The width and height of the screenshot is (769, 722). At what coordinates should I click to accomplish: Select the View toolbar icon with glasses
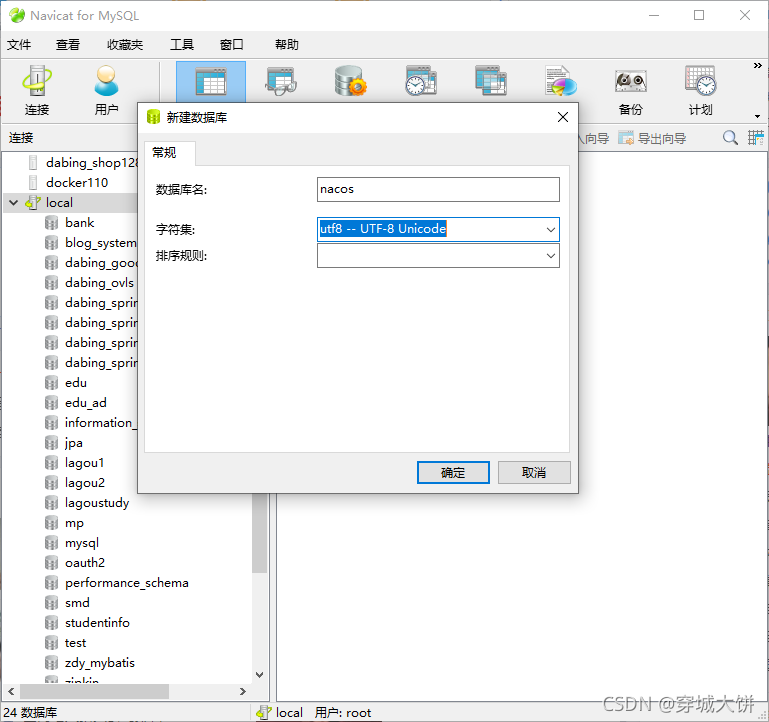click(x=281, y=81)
